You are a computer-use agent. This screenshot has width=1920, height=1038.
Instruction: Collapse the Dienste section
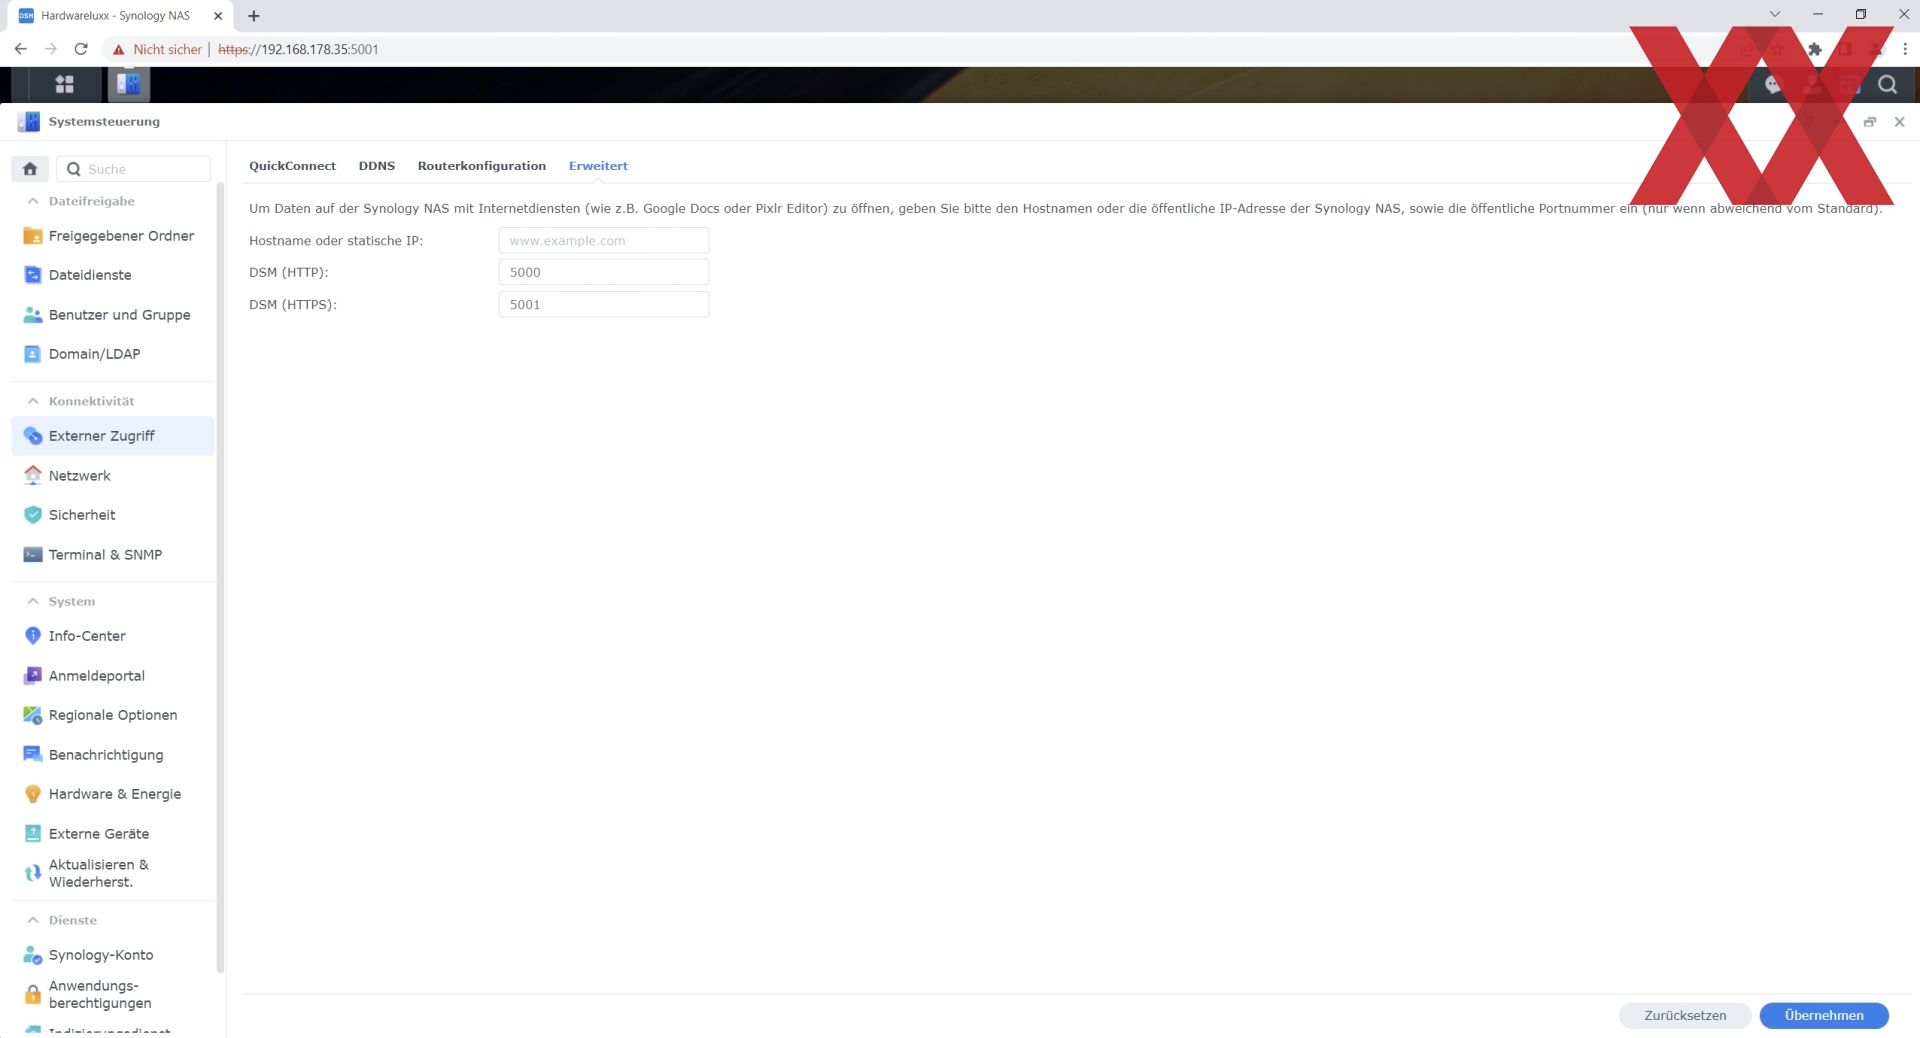point(33,920)
